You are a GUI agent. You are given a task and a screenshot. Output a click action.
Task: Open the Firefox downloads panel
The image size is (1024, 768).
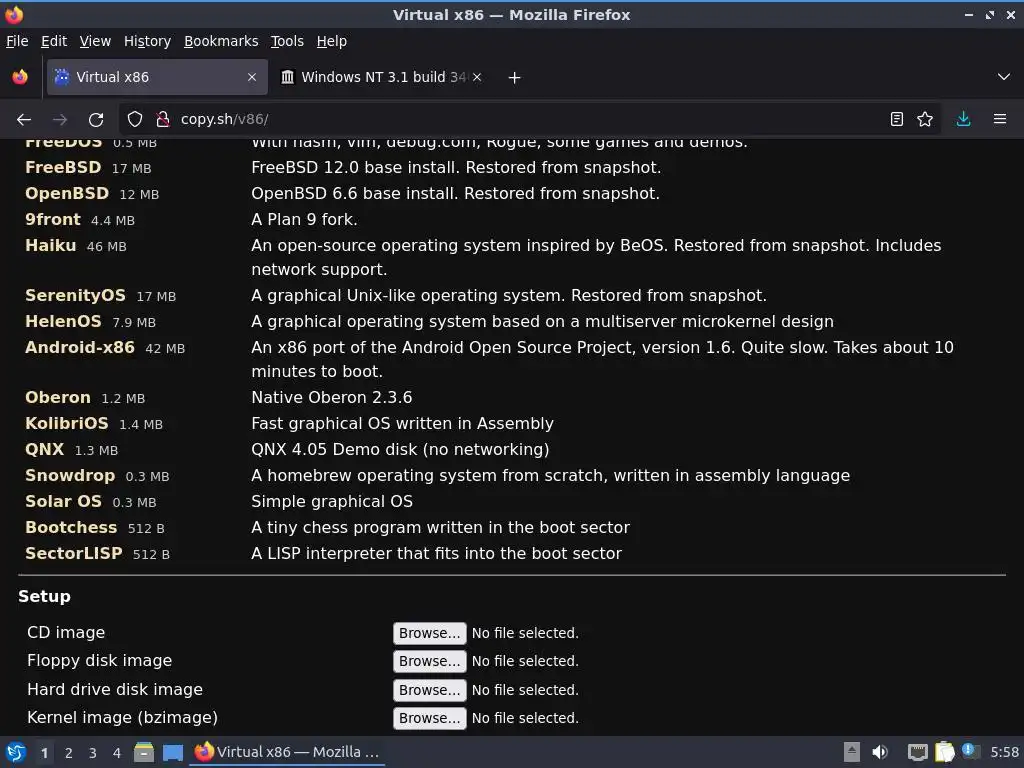963,120
